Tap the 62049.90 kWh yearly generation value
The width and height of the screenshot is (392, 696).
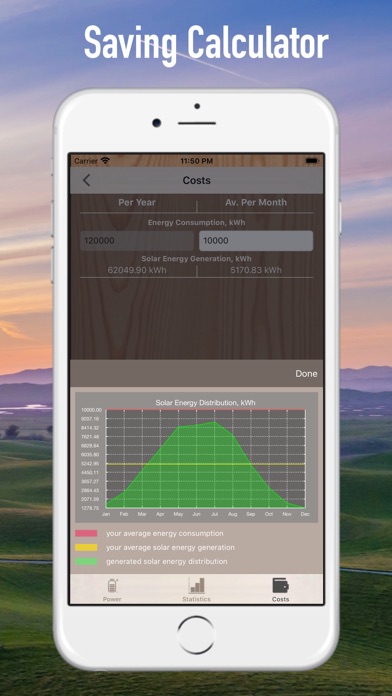[x=137, y=270]
